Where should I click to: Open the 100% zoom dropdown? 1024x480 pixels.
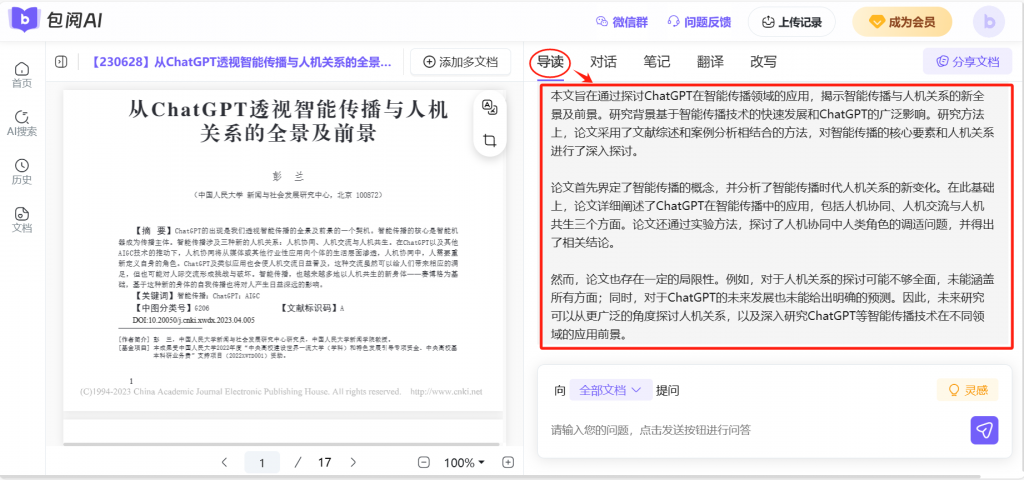(464, 462)
